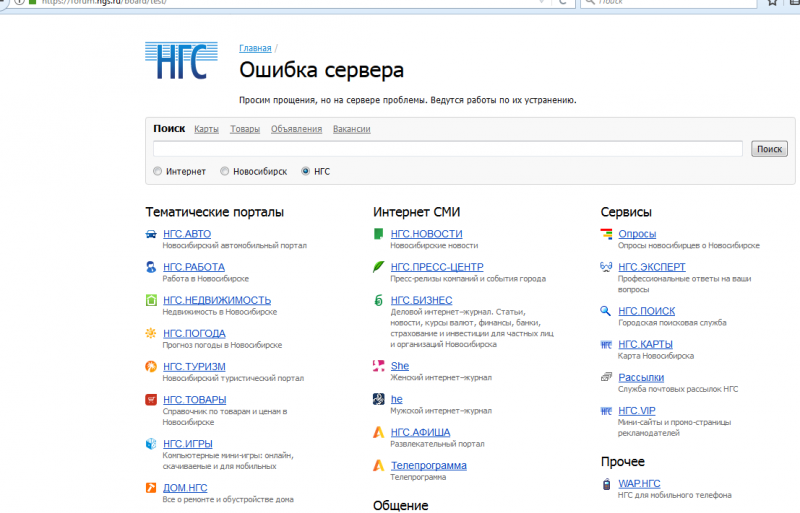Viewport: 800px width, 513px height.
Task: Open the НГС.ТОВАРЫ link
Action: [194, 400]
